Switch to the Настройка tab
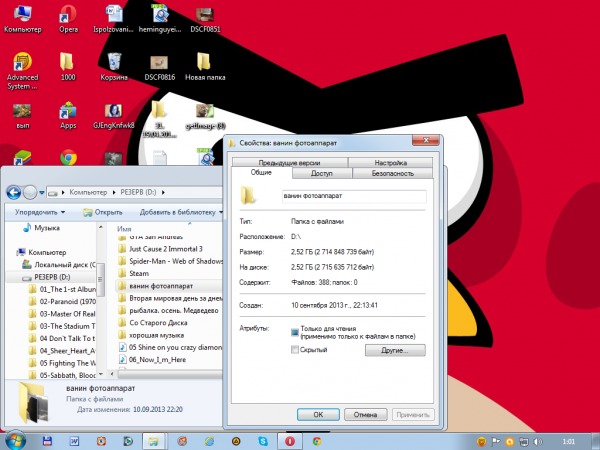600x450 pixels. [x=391, y=163]
